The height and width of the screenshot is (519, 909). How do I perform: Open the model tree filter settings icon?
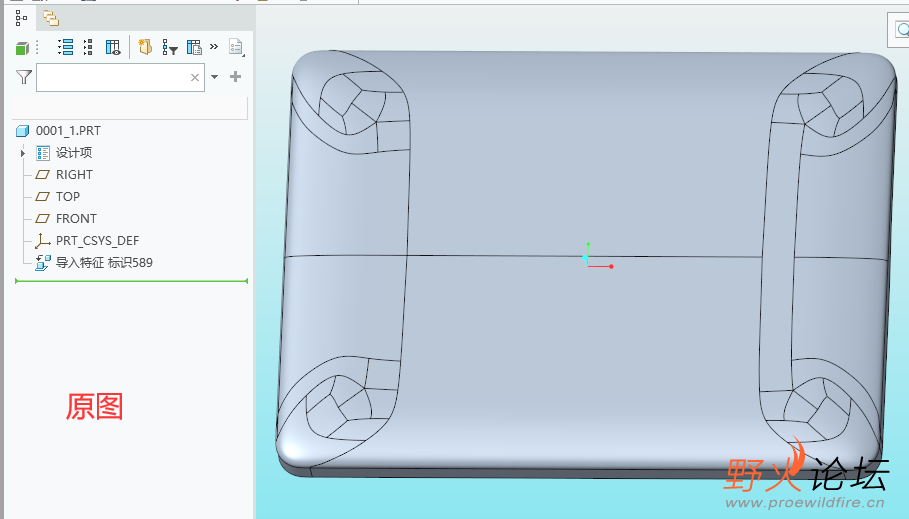[169, 48]
